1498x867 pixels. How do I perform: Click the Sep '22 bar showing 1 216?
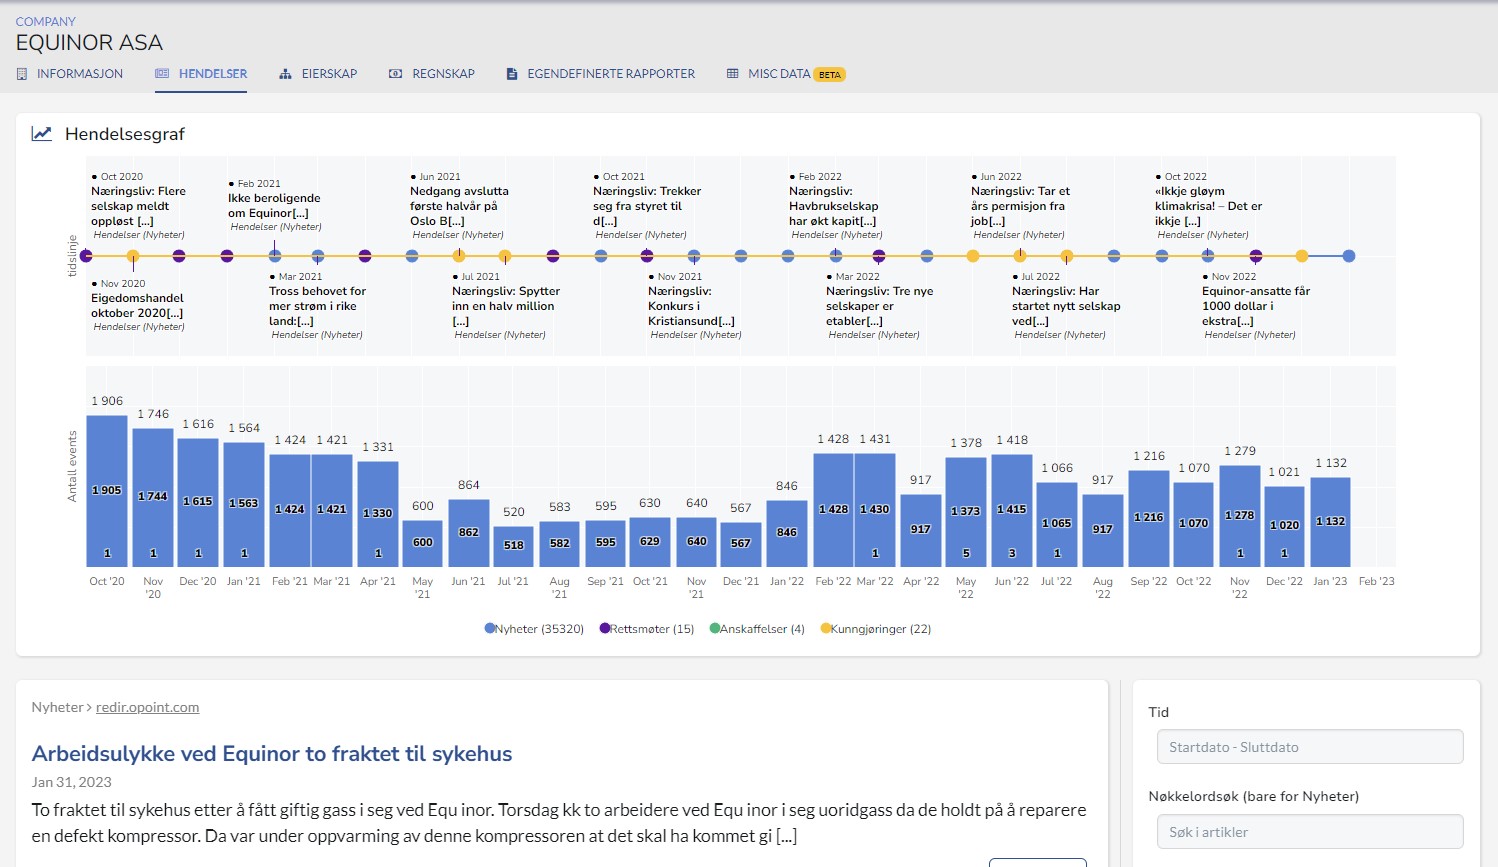pos(1148,518)
